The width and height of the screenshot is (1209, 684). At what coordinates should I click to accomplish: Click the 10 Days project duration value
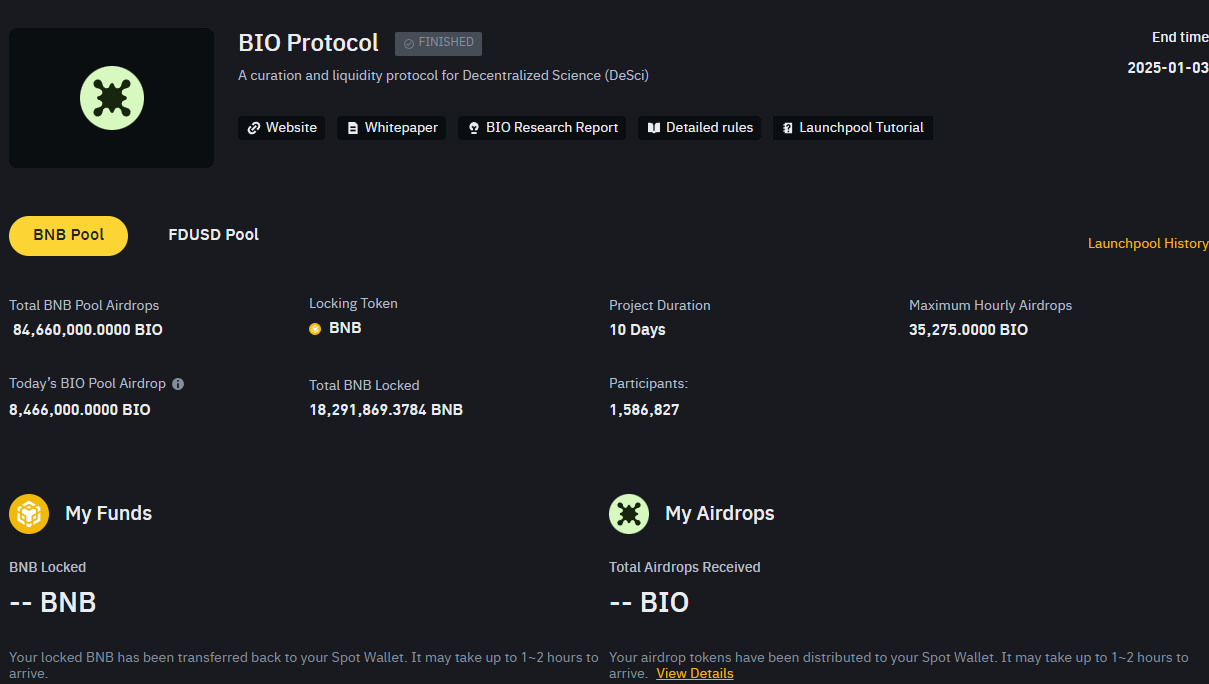[637, 330]
